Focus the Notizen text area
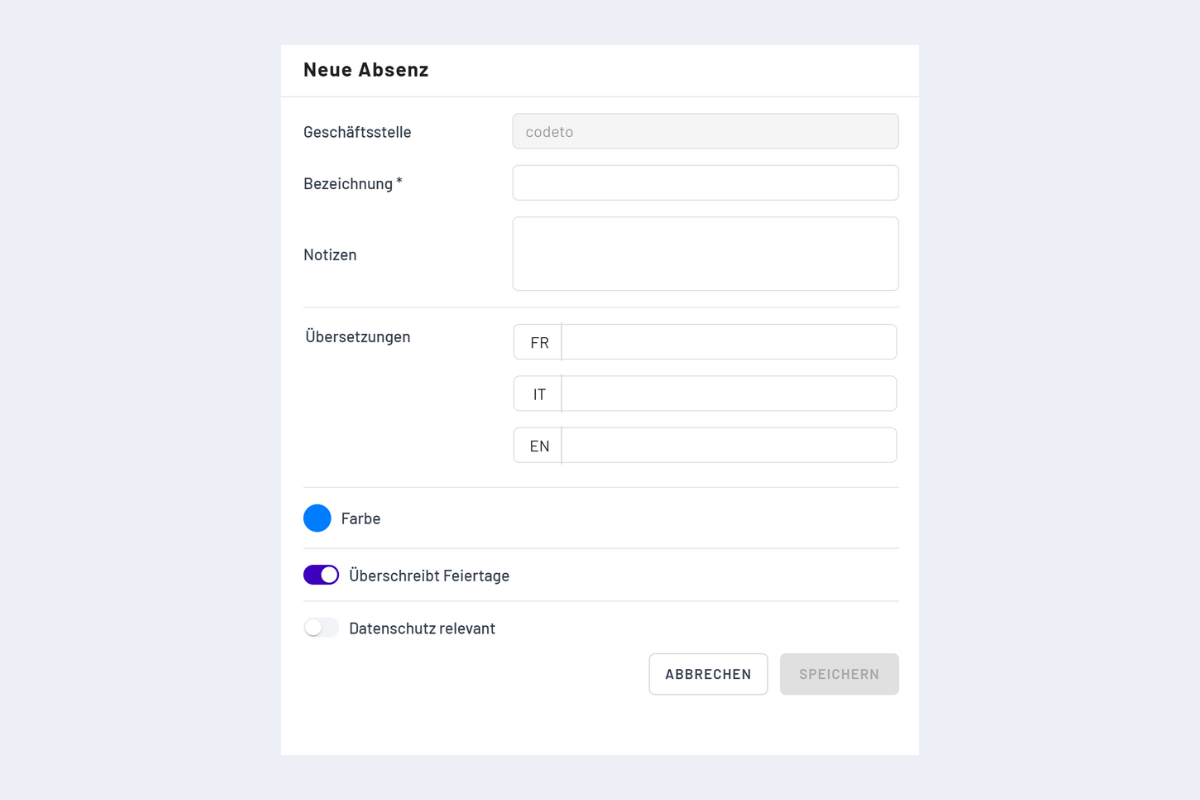 [x=705, y=253]
